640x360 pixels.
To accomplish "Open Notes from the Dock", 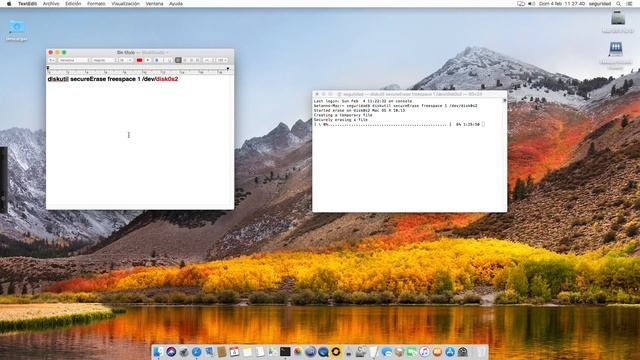I will tap(247, 351).
